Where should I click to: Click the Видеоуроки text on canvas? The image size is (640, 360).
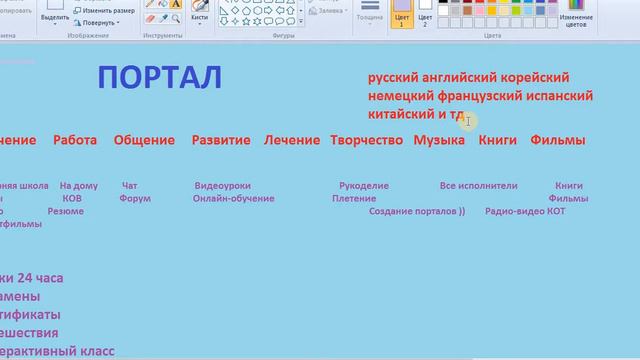coord(222,186)
